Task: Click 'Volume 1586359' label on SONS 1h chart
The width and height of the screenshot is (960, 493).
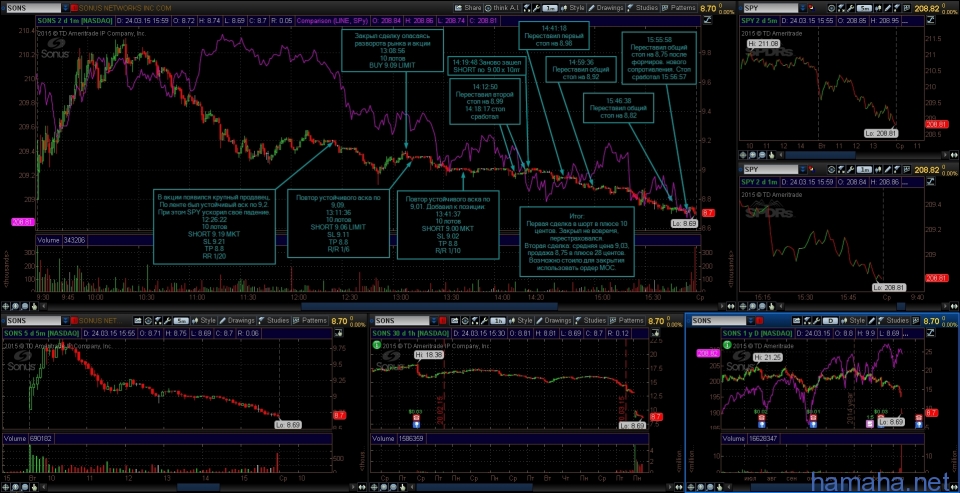Action: click(x=398, y=438)
